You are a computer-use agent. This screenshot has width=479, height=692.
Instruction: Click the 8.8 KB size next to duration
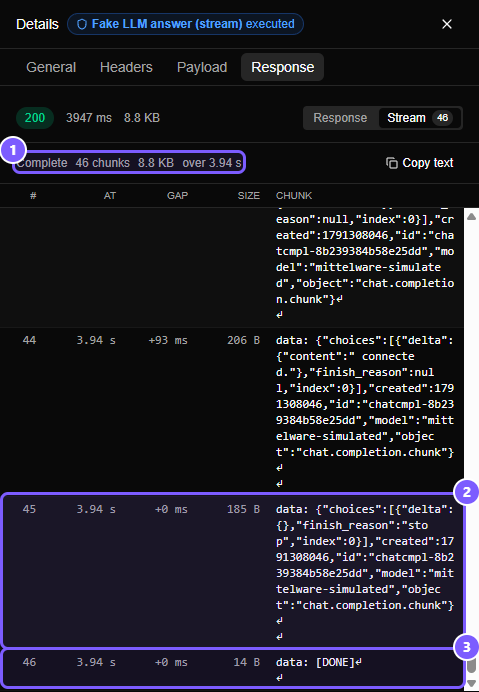[142, 118]
